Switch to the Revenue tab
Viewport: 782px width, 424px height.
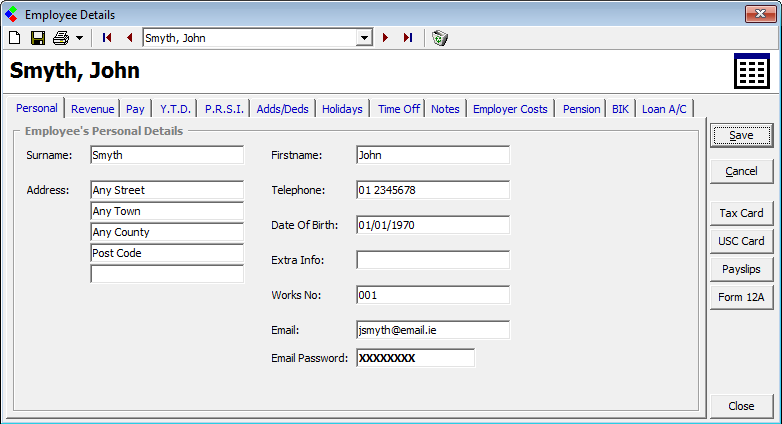pos(92,109)
